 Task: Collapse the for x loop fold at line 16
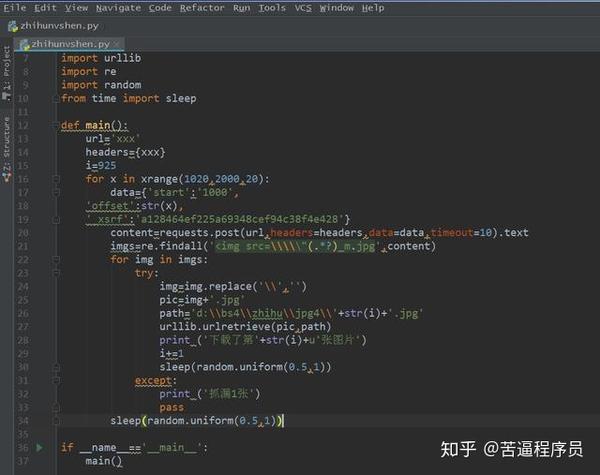pos(56,179)
